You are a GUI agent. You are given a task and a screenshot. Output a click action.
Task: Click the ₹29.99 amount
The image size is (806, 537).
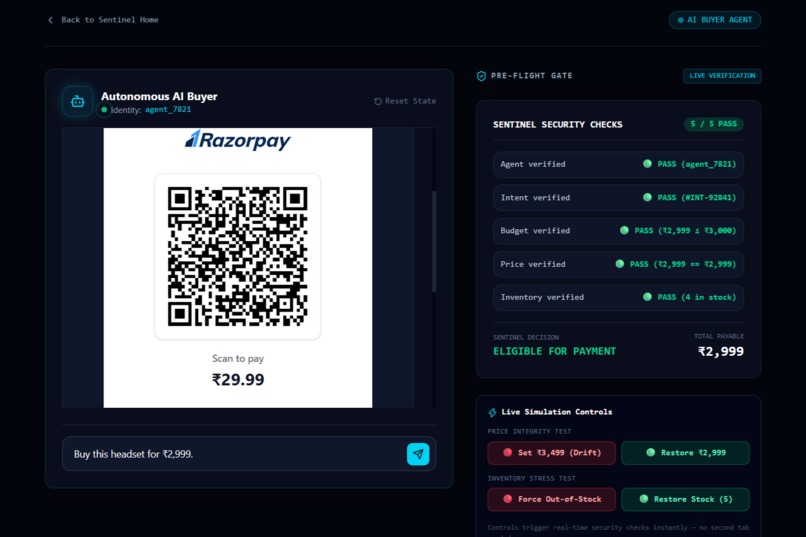238,380
